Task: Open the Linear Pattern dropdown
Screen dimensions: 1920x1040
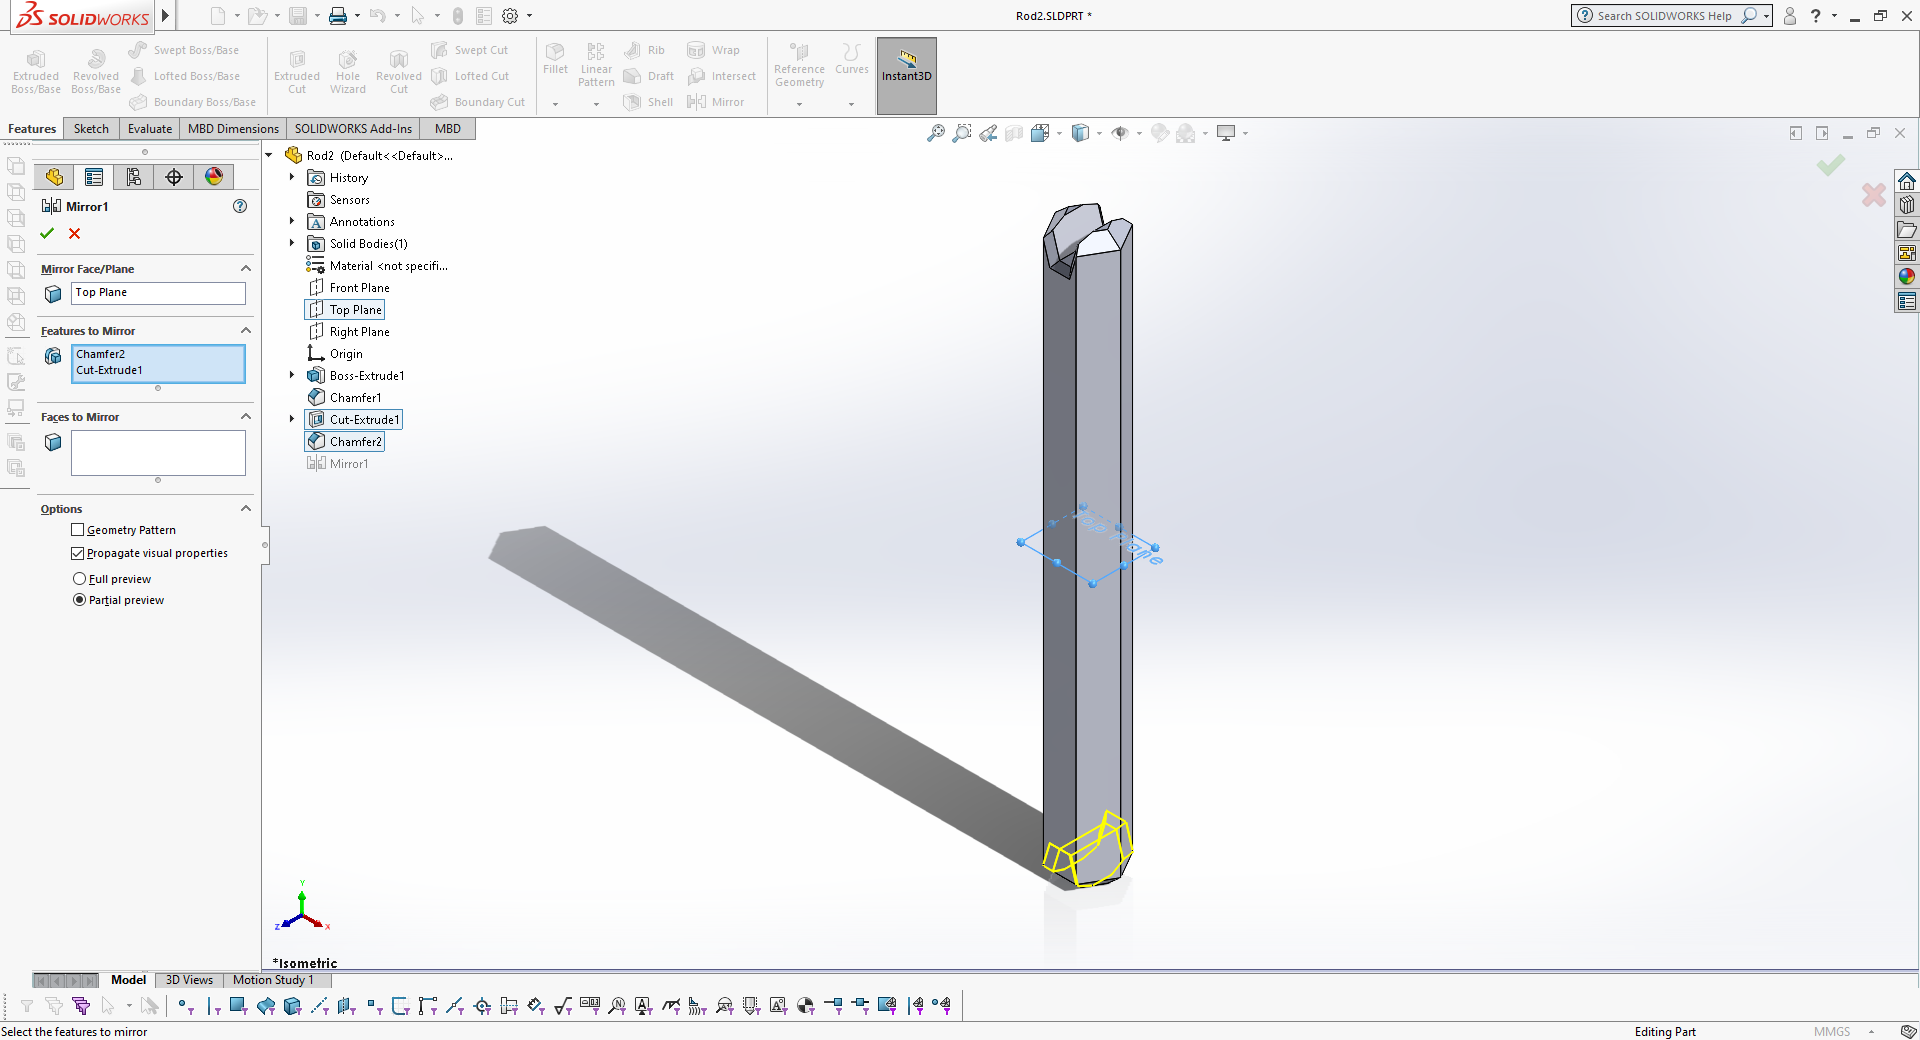Action: (x=596, y=104)
